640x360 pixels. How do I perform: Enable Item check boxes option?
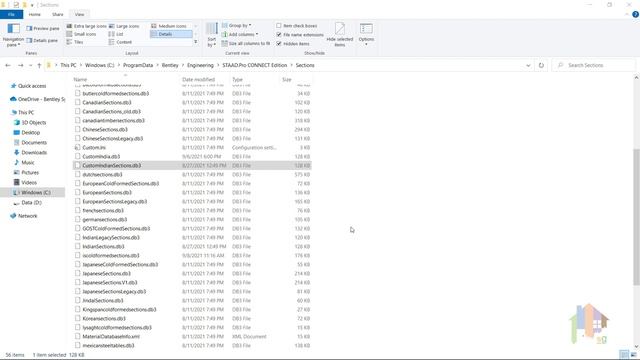tap(279, 26)
